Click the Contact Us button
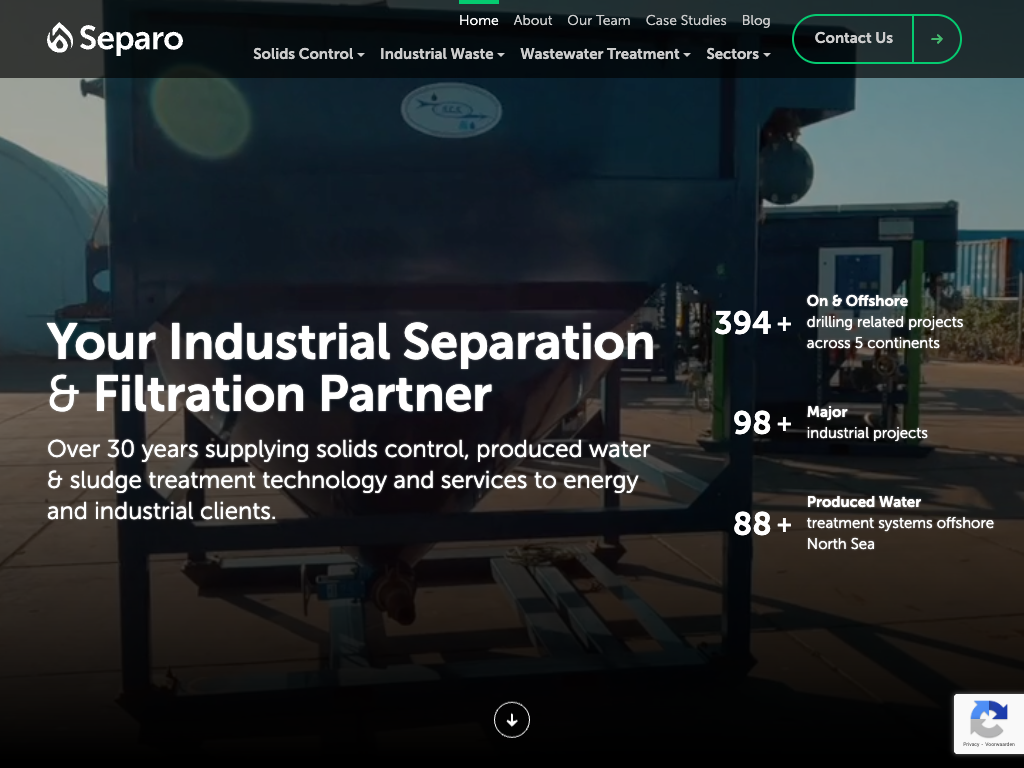 coord(853,39)
